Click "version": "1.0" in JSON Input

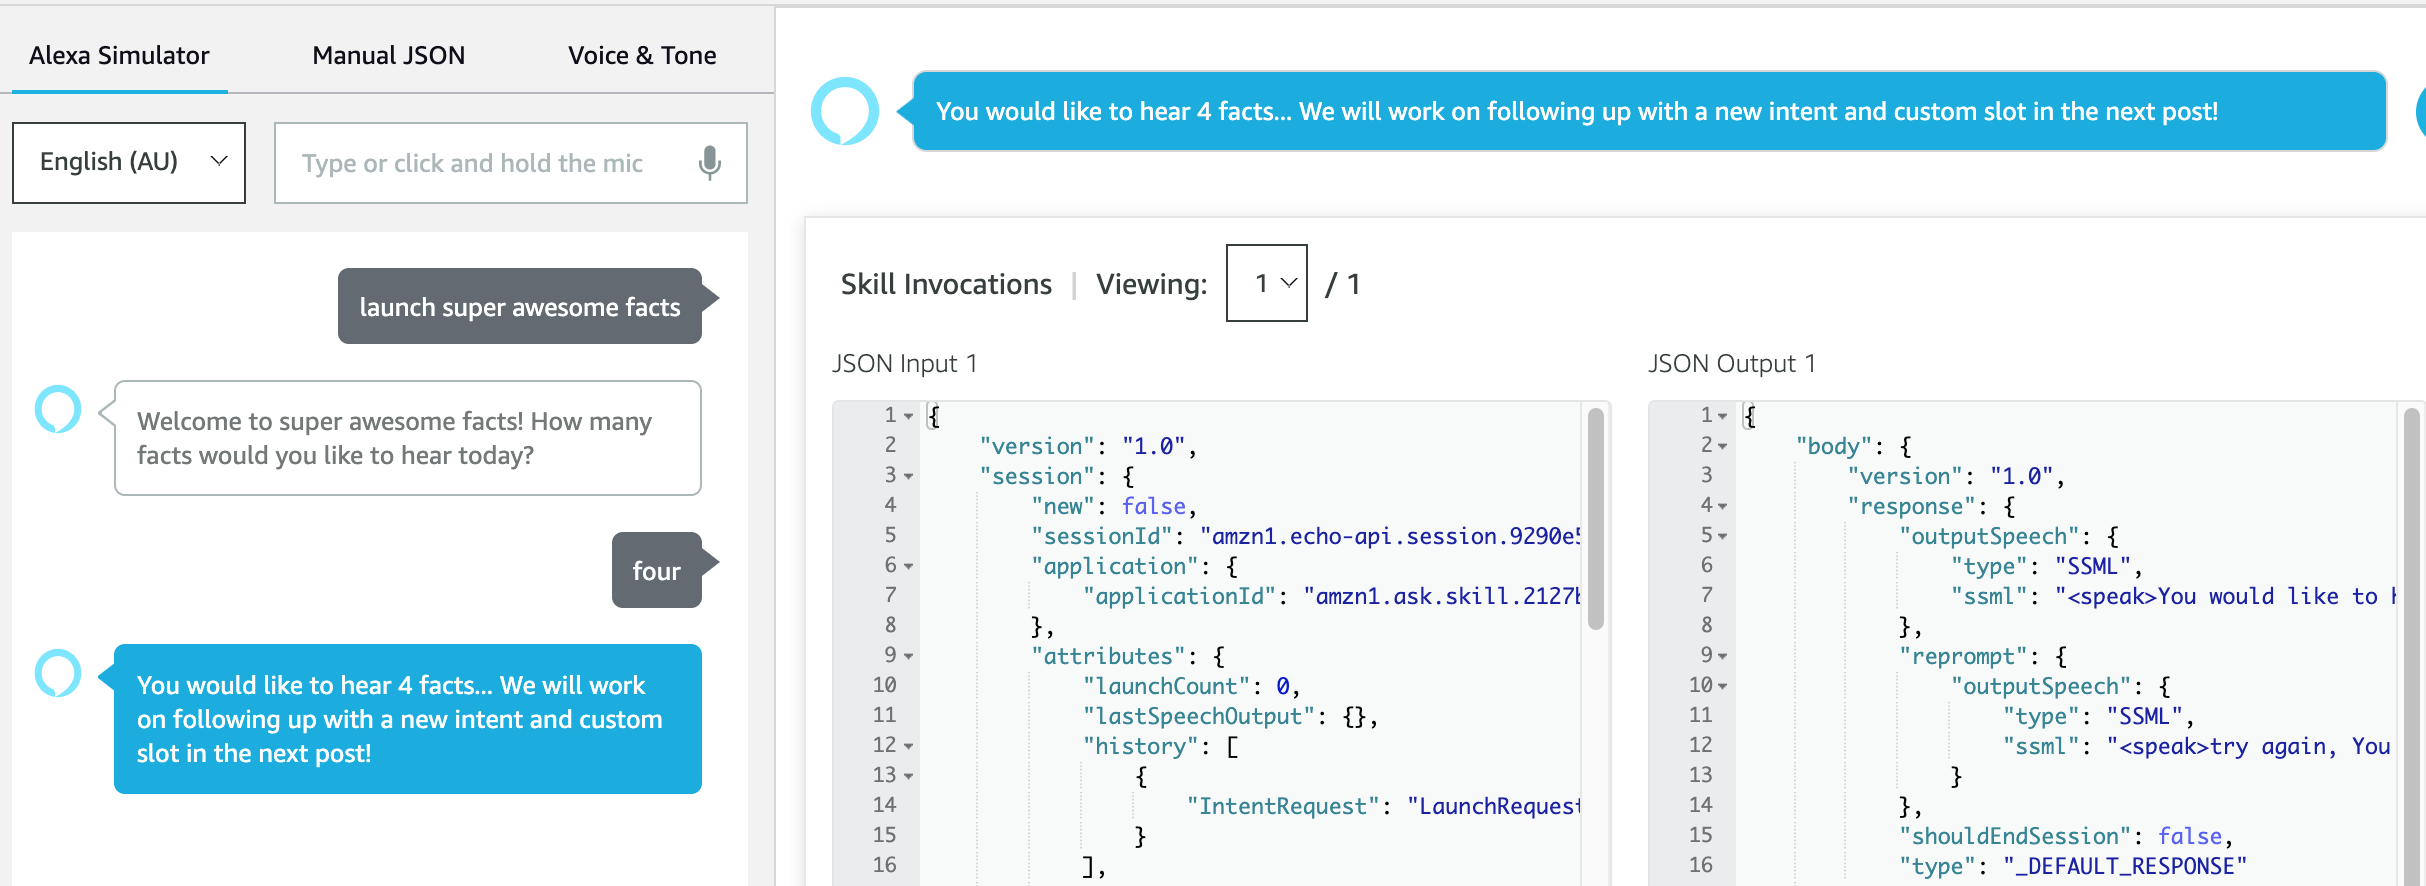pos(1088,446)
